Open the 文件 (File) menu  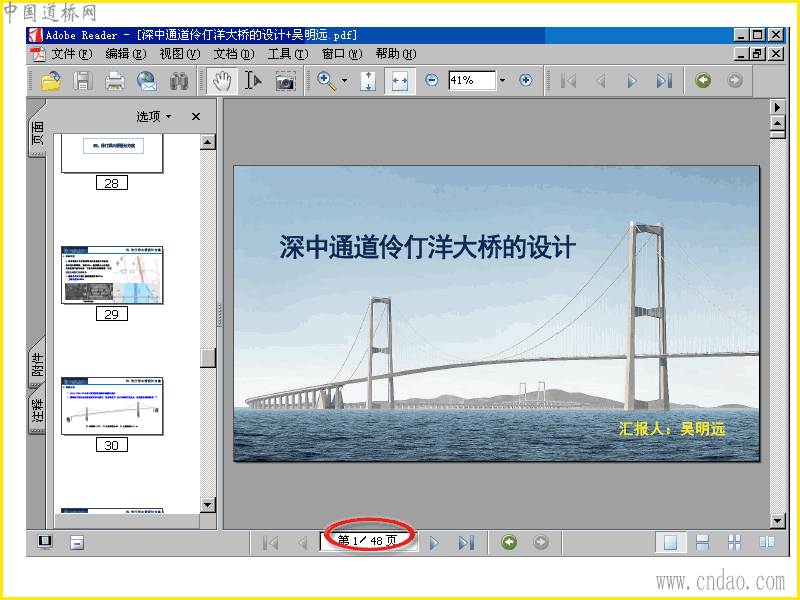(x=72, y=54)
